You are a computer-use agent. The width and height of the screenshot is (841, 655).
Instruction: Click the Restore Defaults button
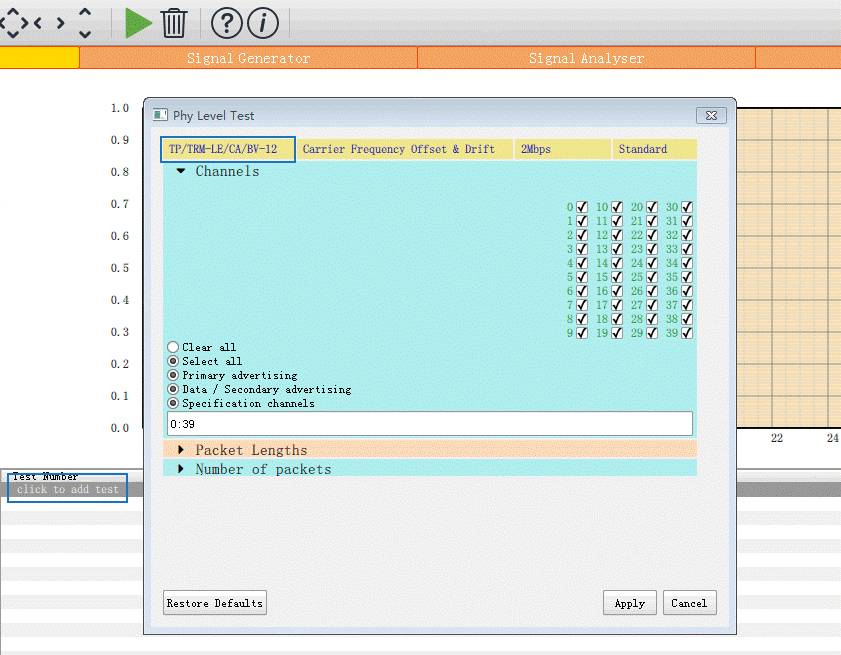coord(215,603)
